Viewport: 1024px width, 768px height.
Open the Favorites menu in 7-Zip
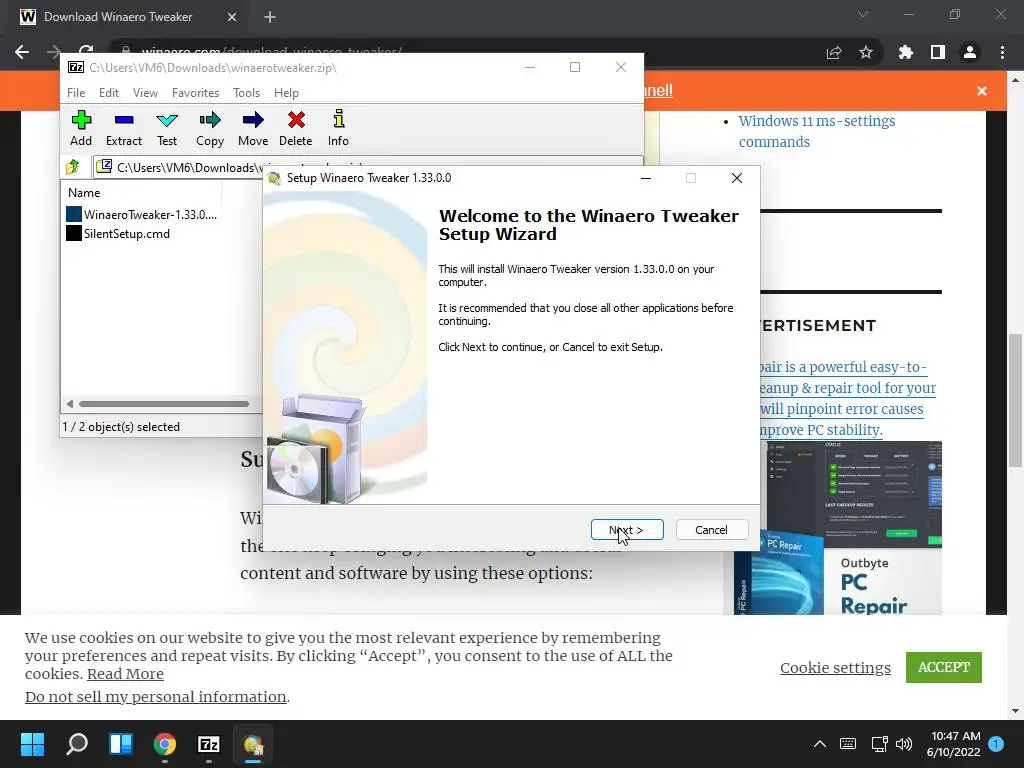[x=195, y=93]
